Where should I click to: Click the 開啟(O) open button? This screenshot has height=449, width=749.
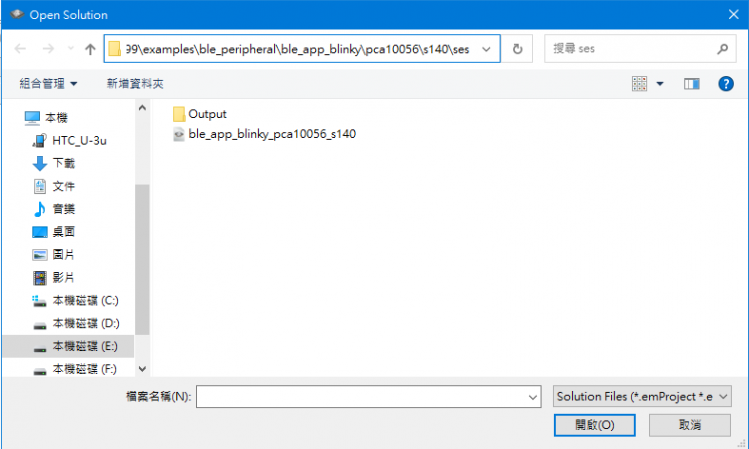(594, 425)
